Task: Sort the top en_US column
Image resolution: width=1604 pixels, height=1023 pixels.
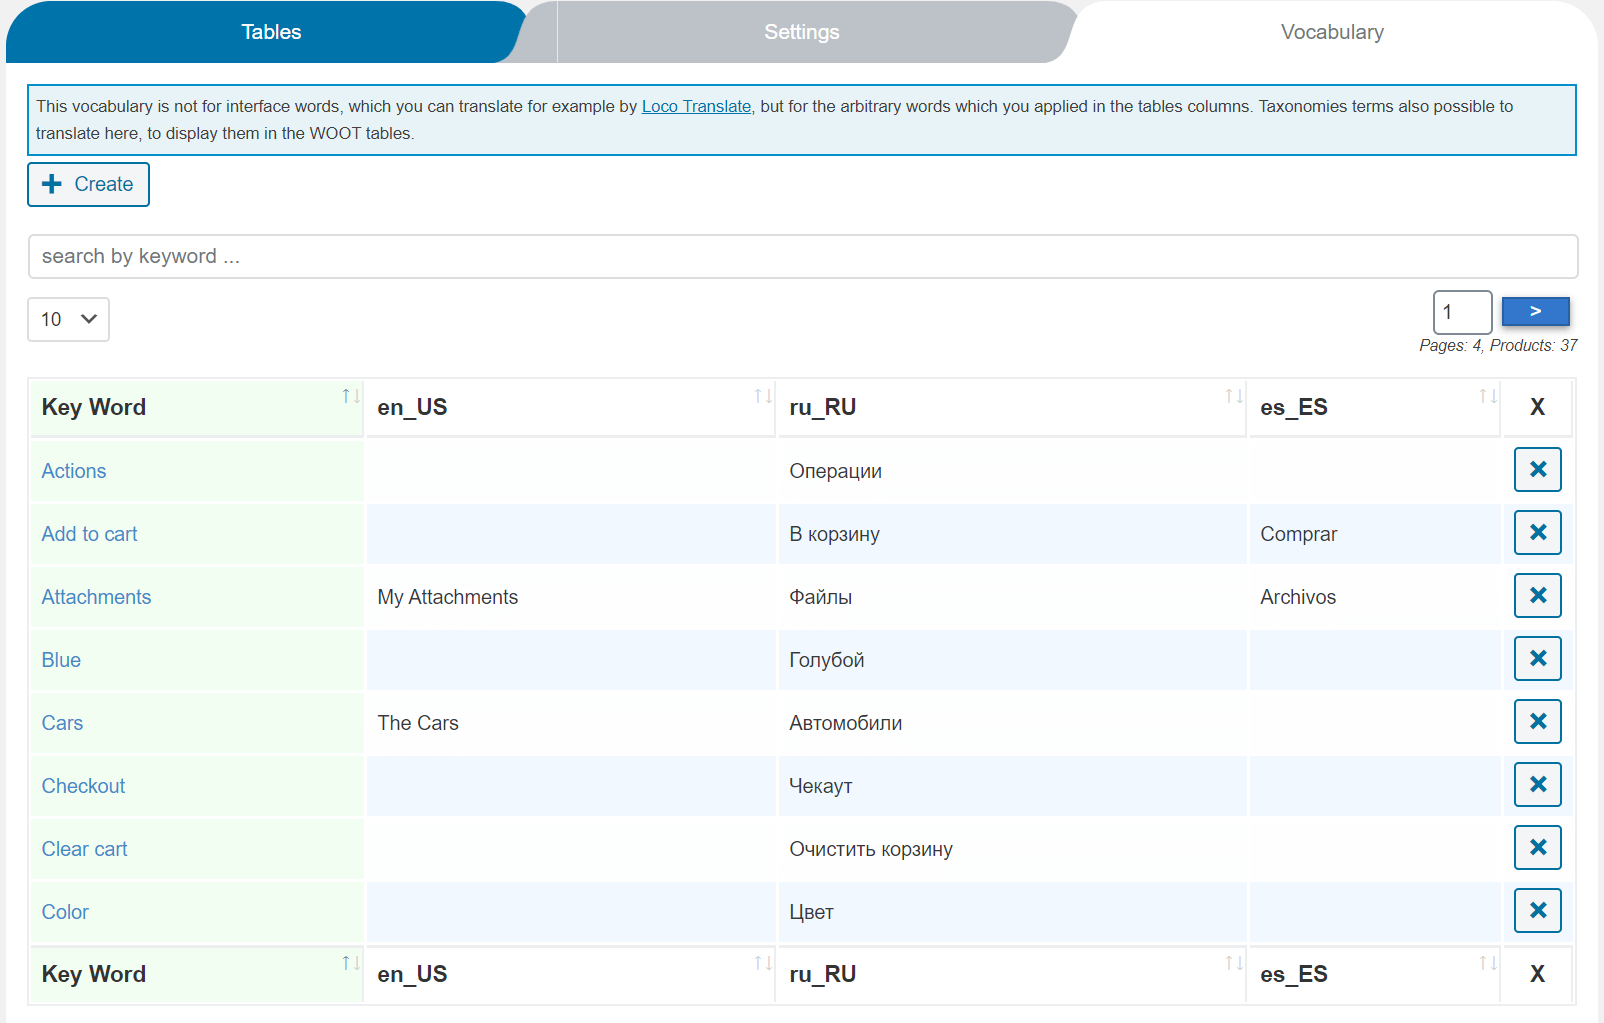Action: point(763,396)
